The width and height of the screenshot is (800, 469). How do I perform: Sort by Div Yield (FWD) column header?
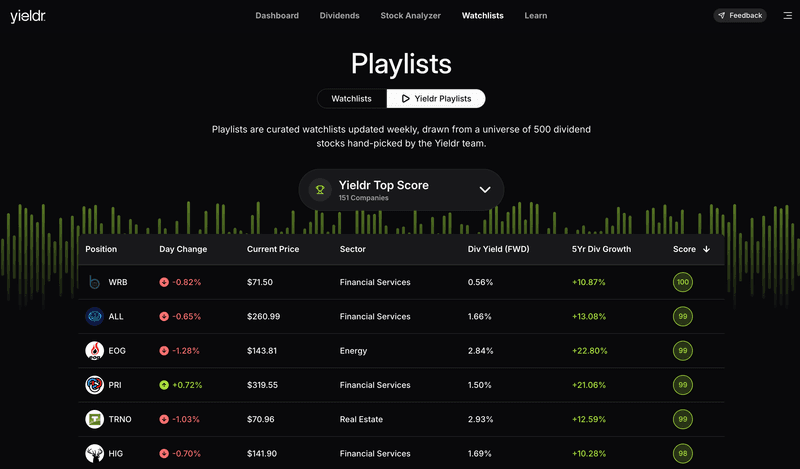coord(498,249)
